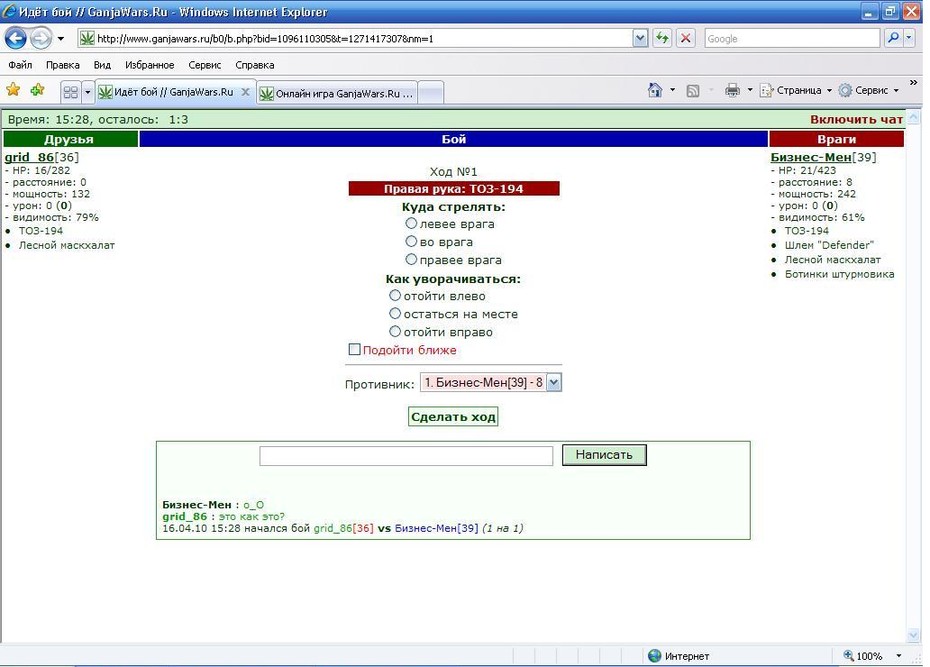Select отойти вправо radio button

(395, 331)
